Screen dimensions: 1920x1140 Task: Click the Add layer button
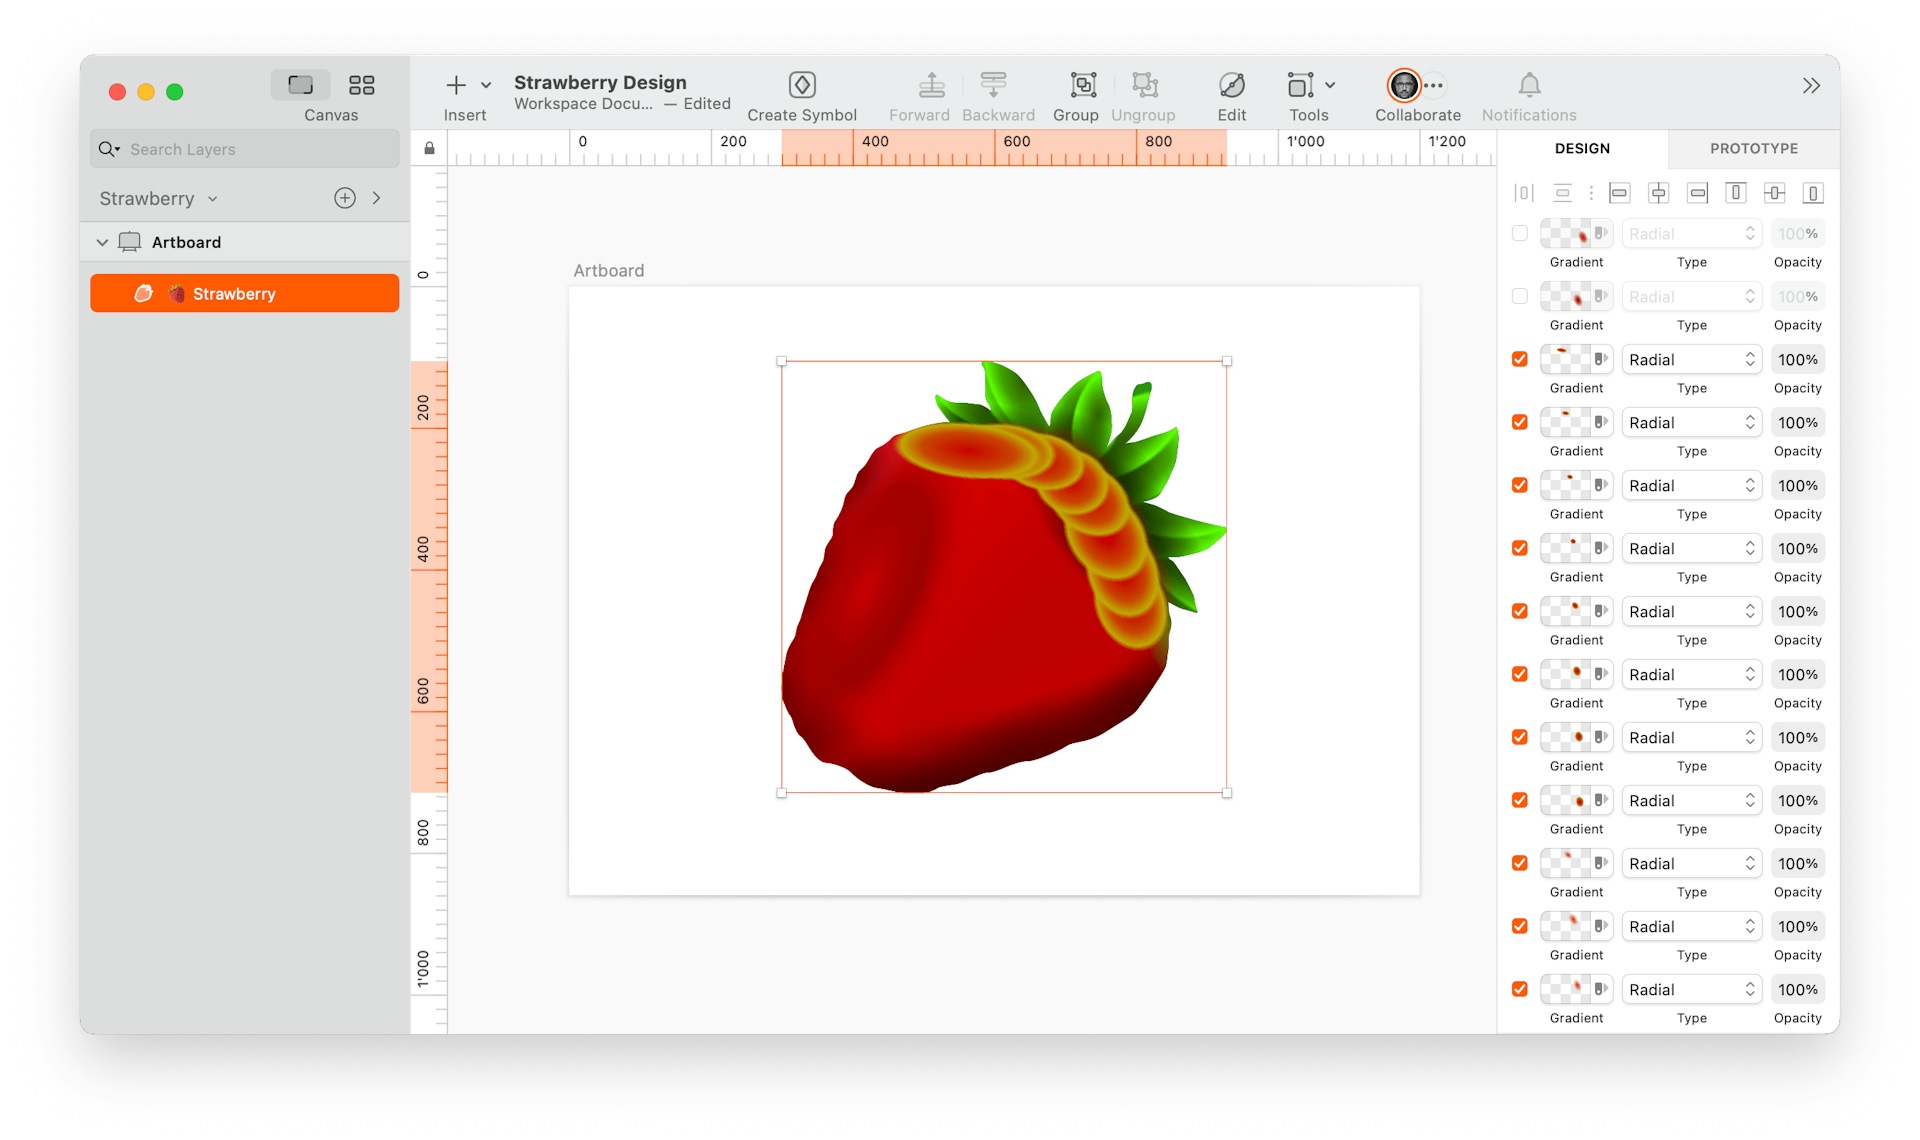point(345,195)
